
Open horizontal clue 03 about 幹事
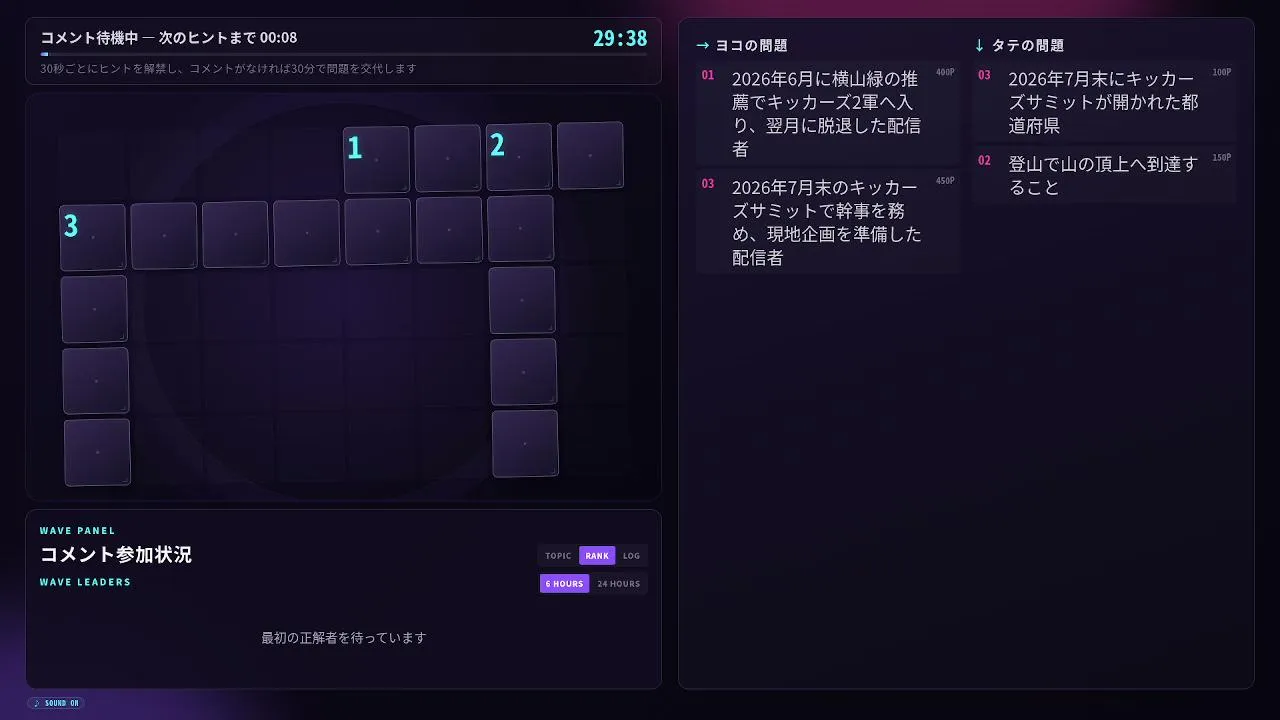[828, 222]
